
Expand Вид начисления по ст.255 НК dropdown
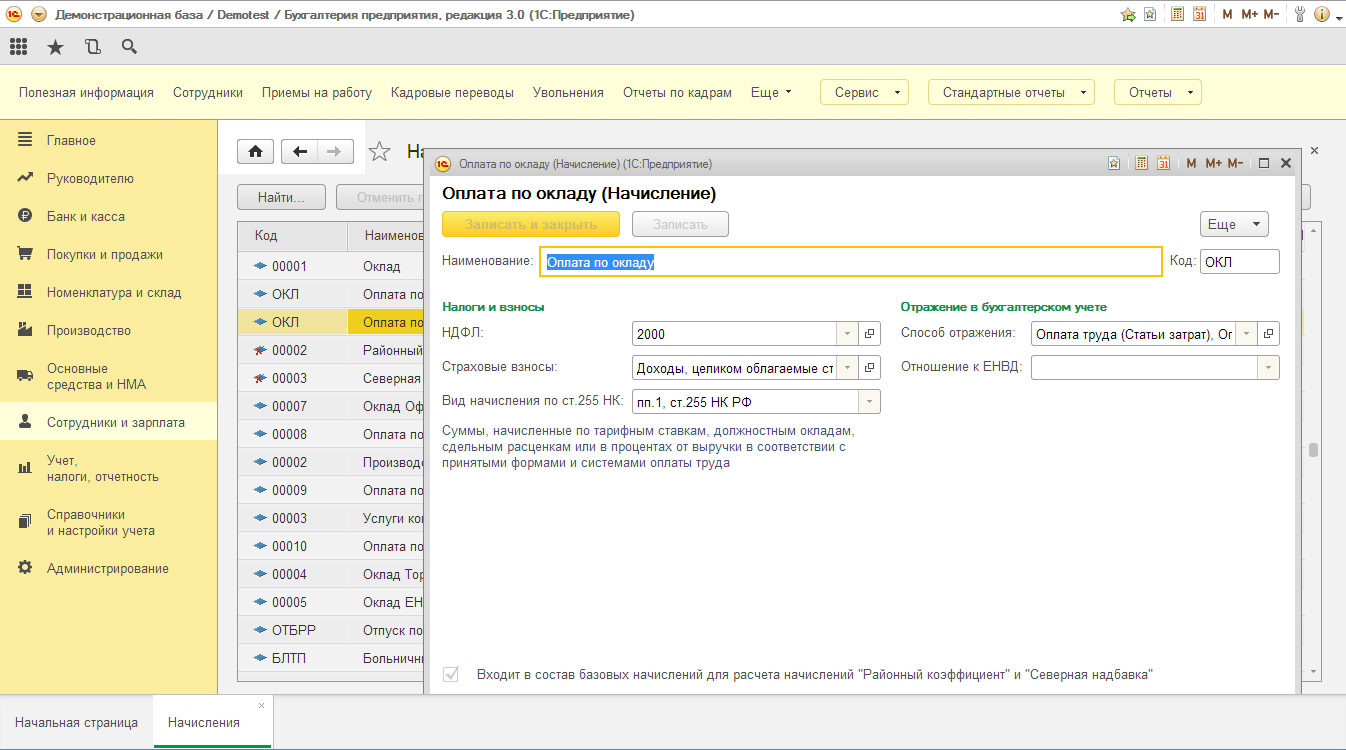tap(870, 402)
